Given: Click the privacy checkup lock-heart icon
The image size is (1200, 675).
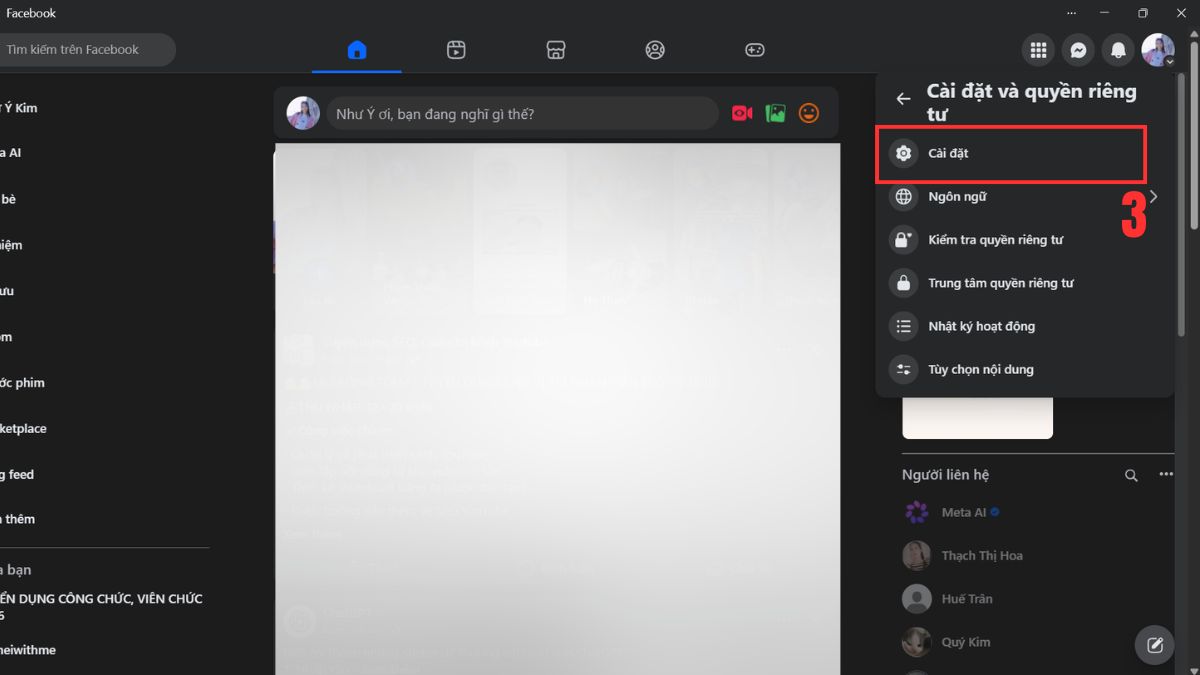Looking at the screenshot, I should click(904, 240).
